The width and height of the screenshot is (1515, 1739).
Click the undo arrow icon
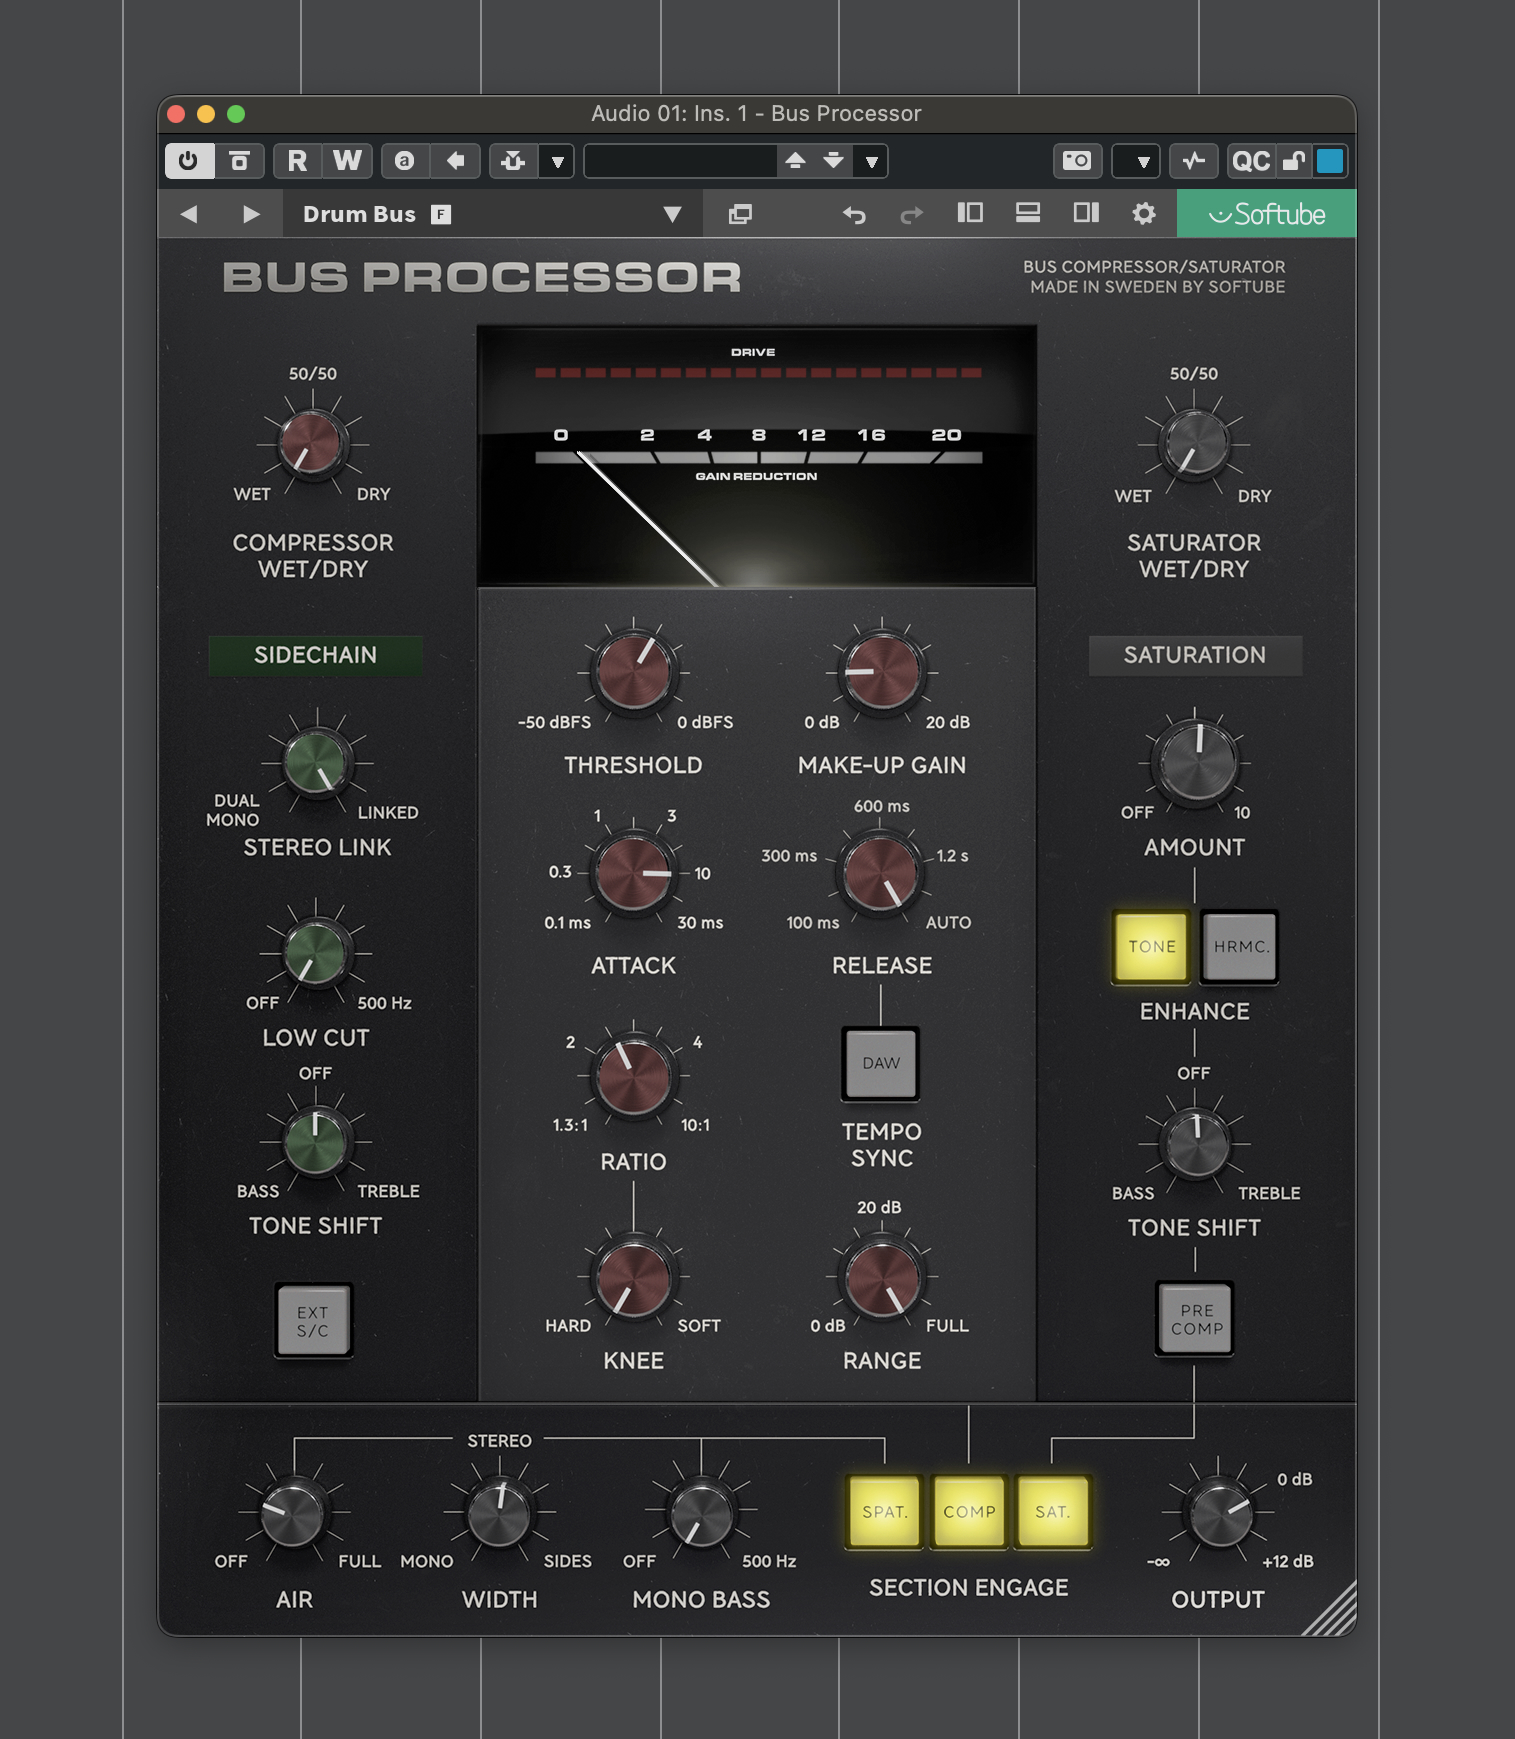854,214
